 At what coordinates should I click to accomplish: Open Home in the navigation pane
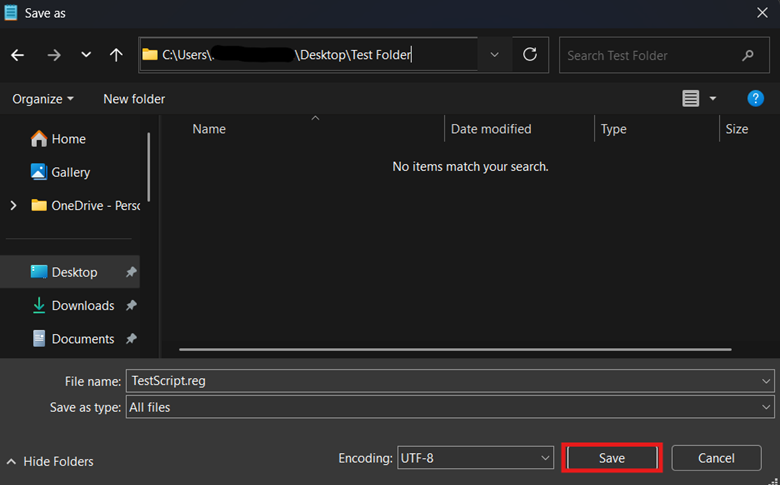[68, 139]
